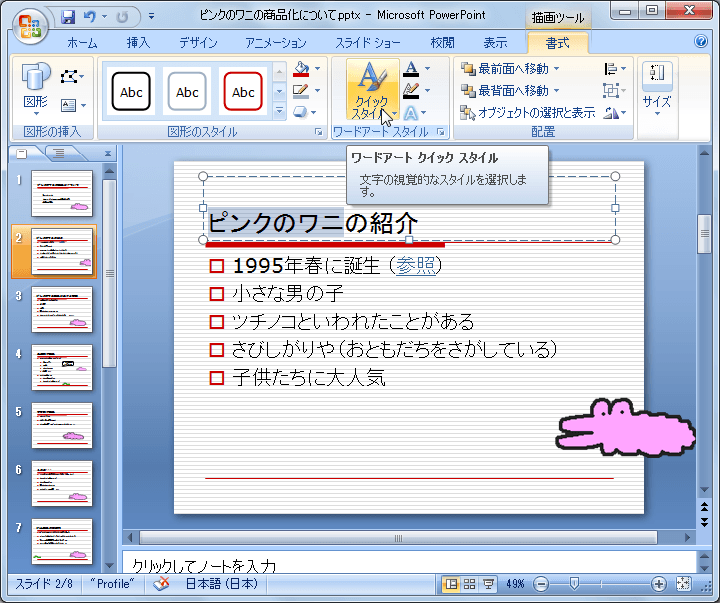This screenshot has height=603, width=720.
Task: Open the スライド ショー tab
Action: coord(368,43)
